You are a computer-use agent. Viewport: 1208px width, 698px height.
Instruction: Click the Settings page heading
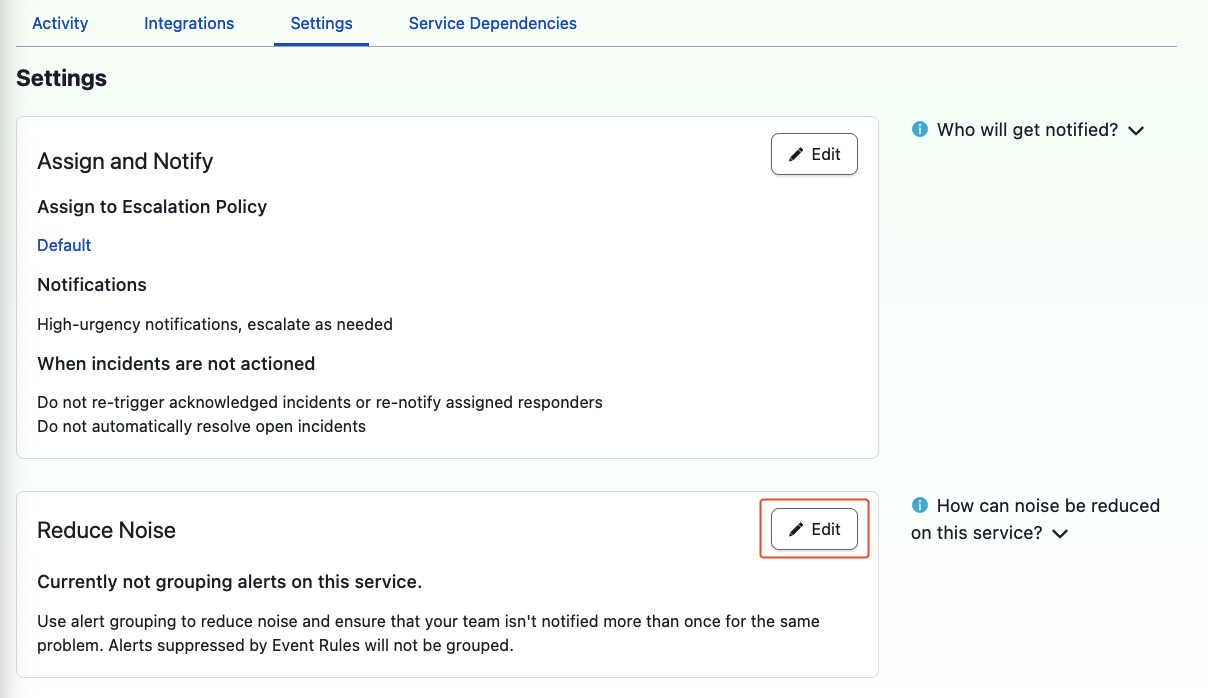(61, 78)
